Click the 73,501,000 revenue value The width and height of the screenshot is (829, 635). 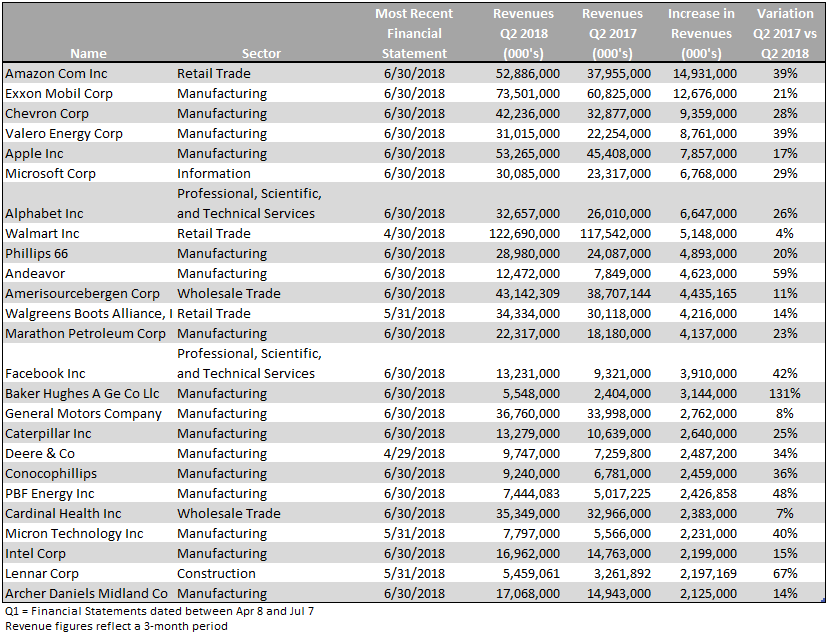point(528,94)
